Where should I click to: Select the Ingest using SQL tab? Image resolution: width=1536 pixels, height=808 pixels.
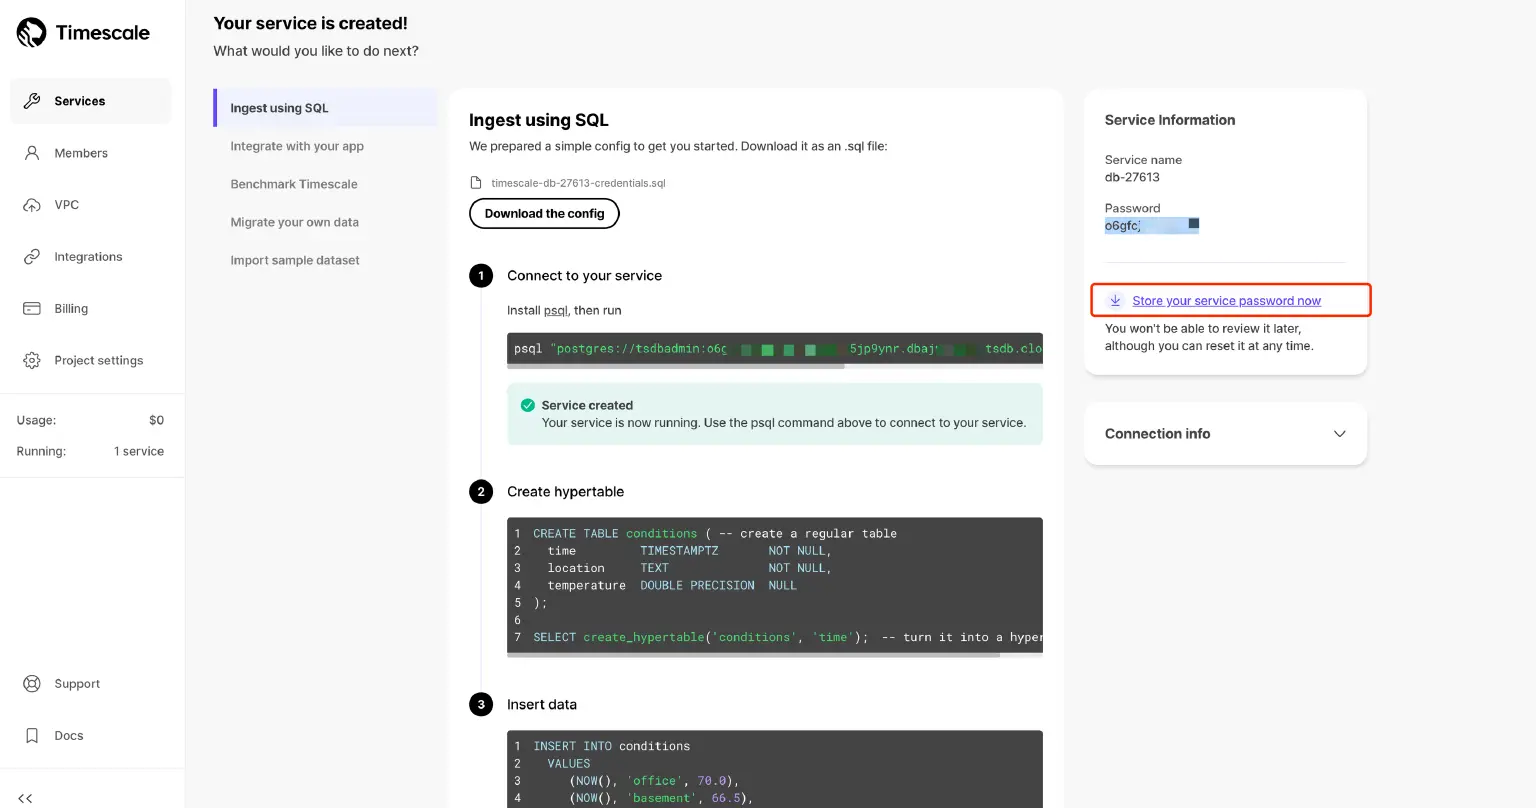pos(279,108)
